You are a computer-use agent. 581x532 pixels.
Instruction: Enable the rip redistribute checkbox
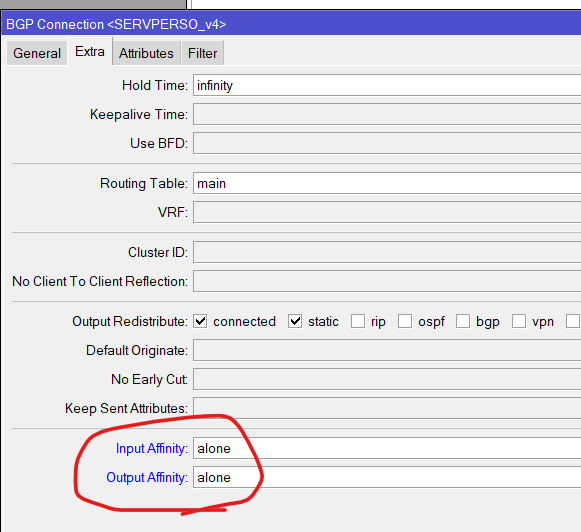pos(358,321)
